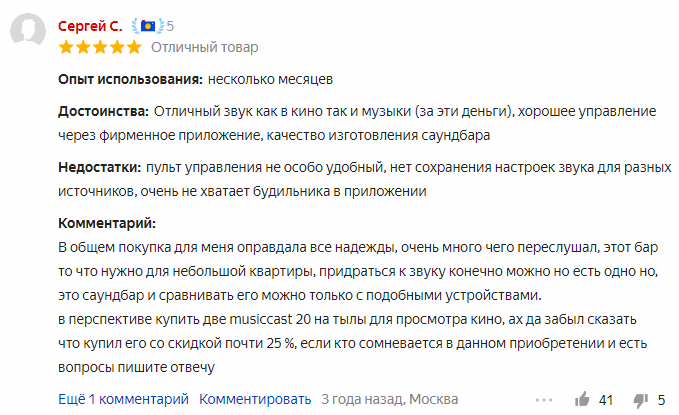The width and height of the screenshot is (679, 415).
Task: Expand the "Ещё 1 комментарий" thread
Action: (x=123, y=399)
